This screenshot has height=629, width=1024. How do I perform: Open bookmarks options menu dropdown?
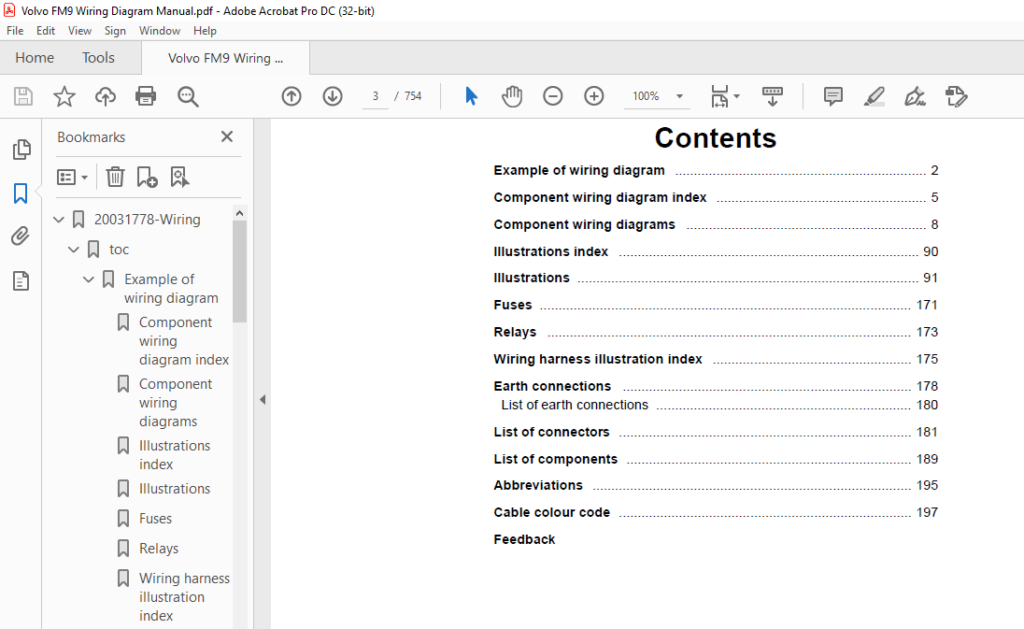[72, 177]
